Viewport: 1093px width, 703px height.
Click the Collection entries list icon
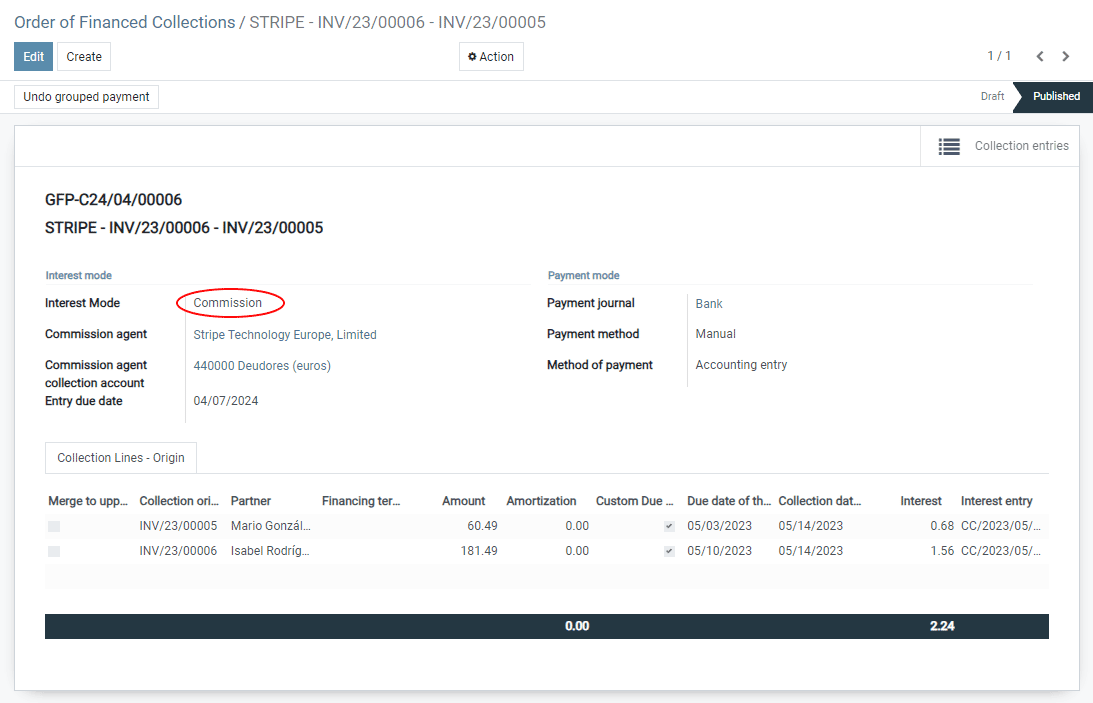[x=949, y=146]
